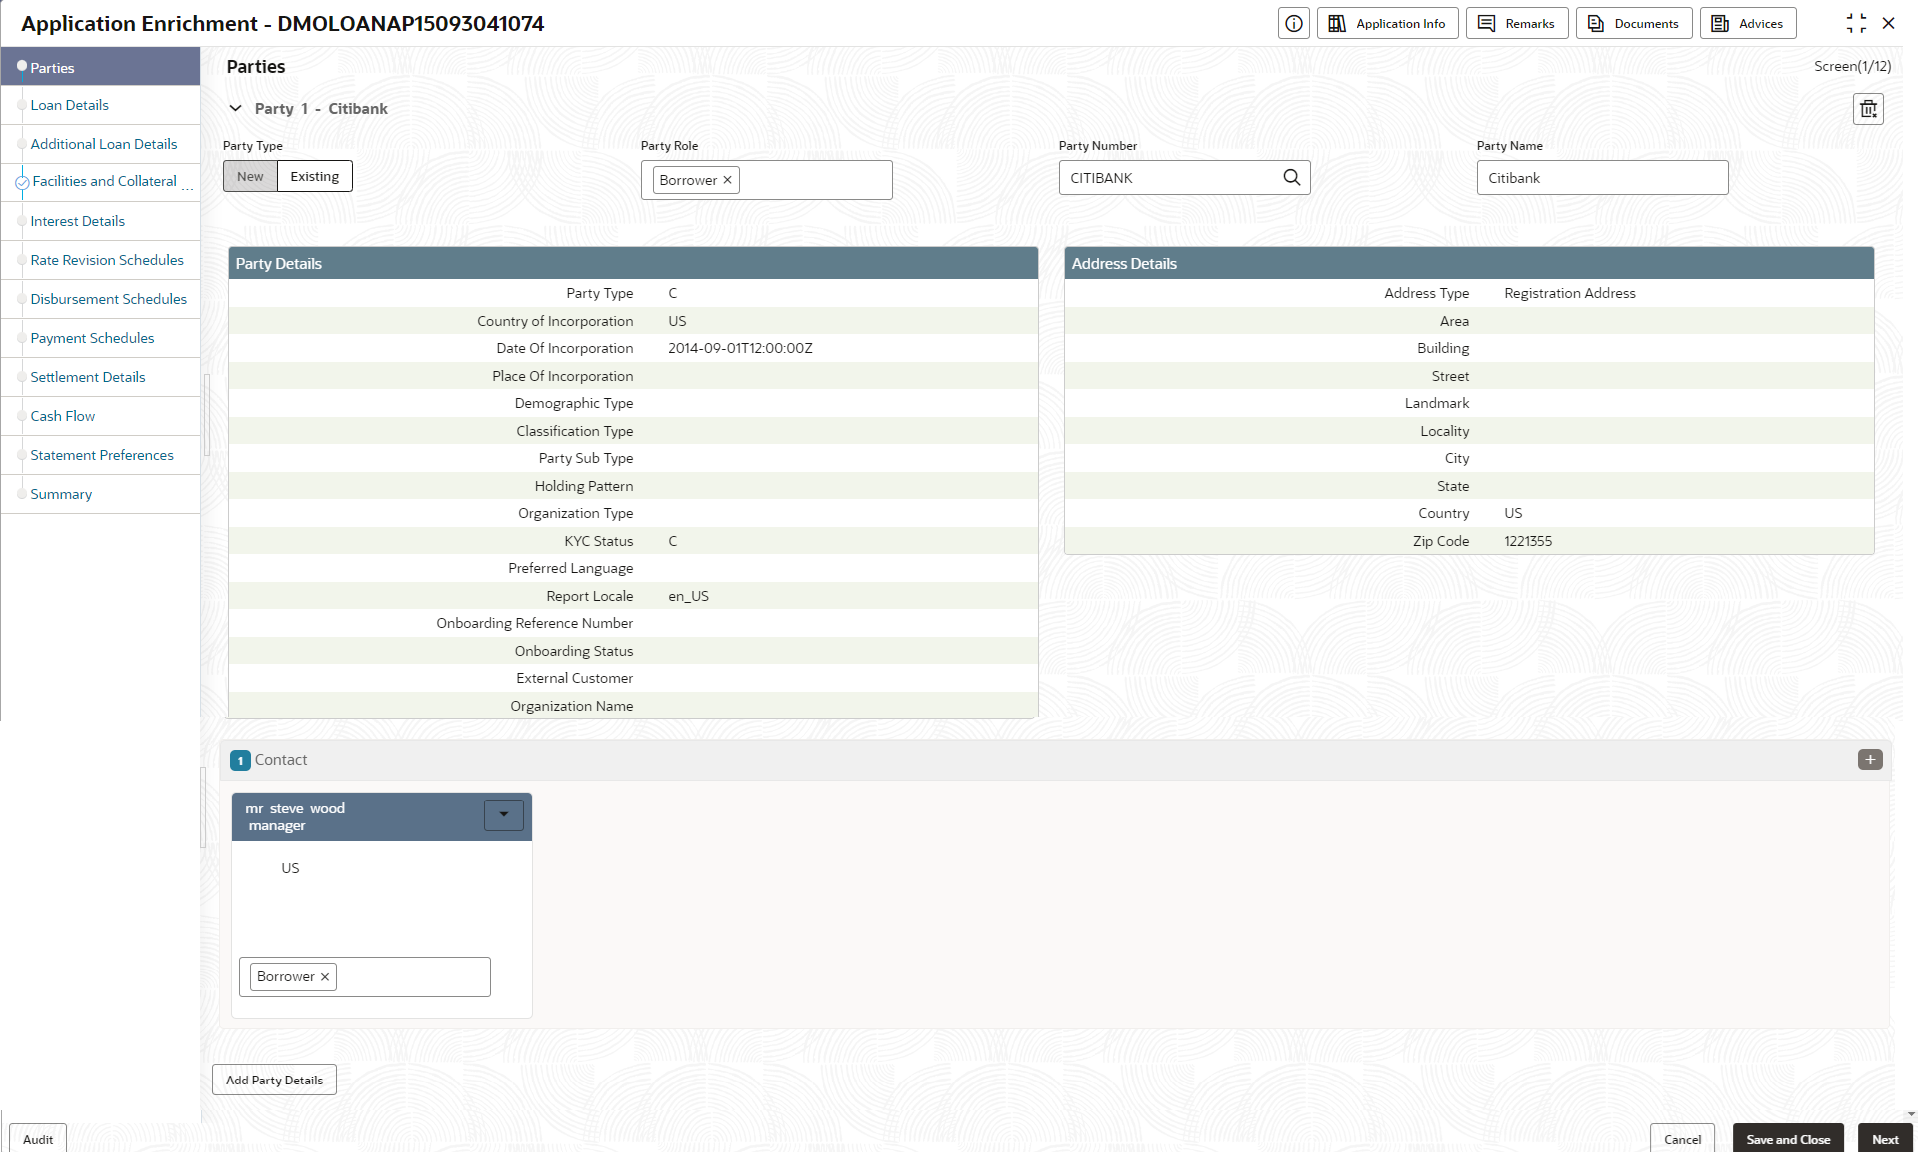Image resolution: width=1918 pixels, height=1152 pixels.
Task: Go to the Payment Schedules step
Action: [x=92, y=338]
